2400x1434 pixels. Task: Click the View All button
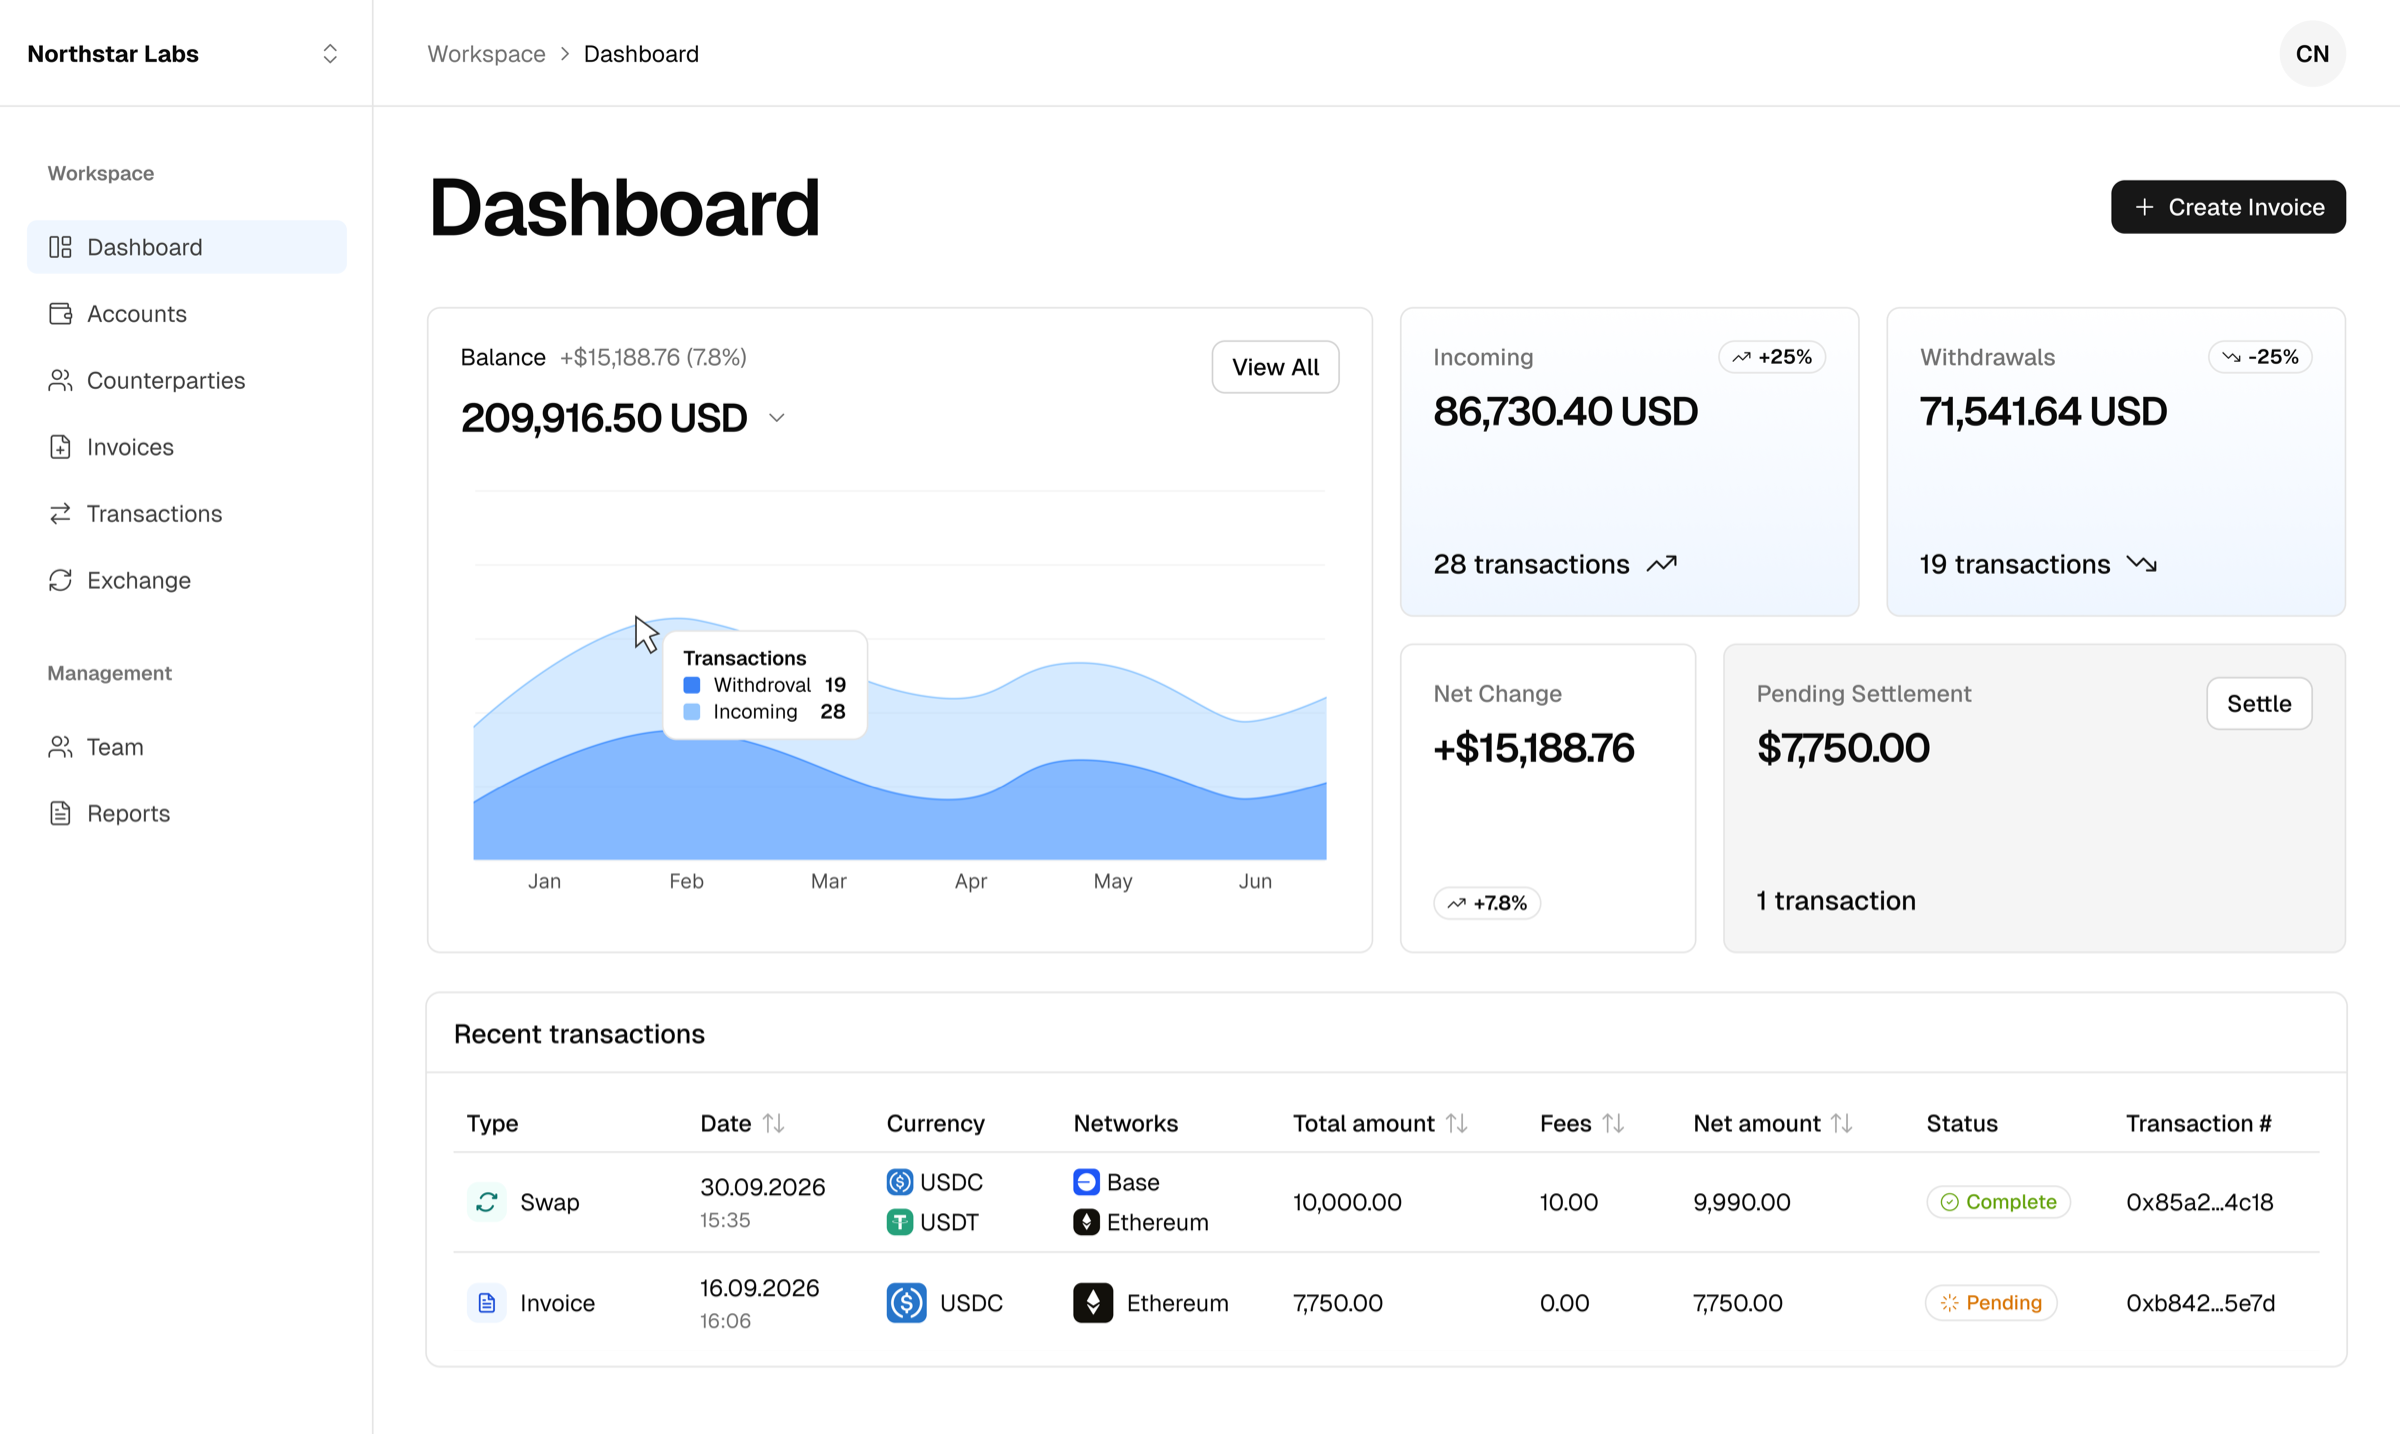(x=1275, y=367)
